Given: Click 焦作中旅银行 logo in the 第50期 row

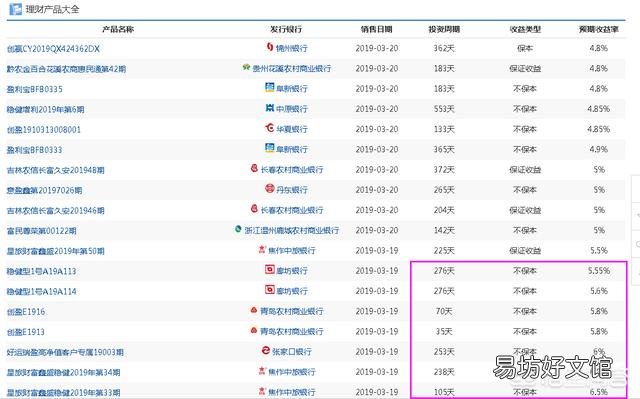Looking at the screenshot, I should pos(262,249).
